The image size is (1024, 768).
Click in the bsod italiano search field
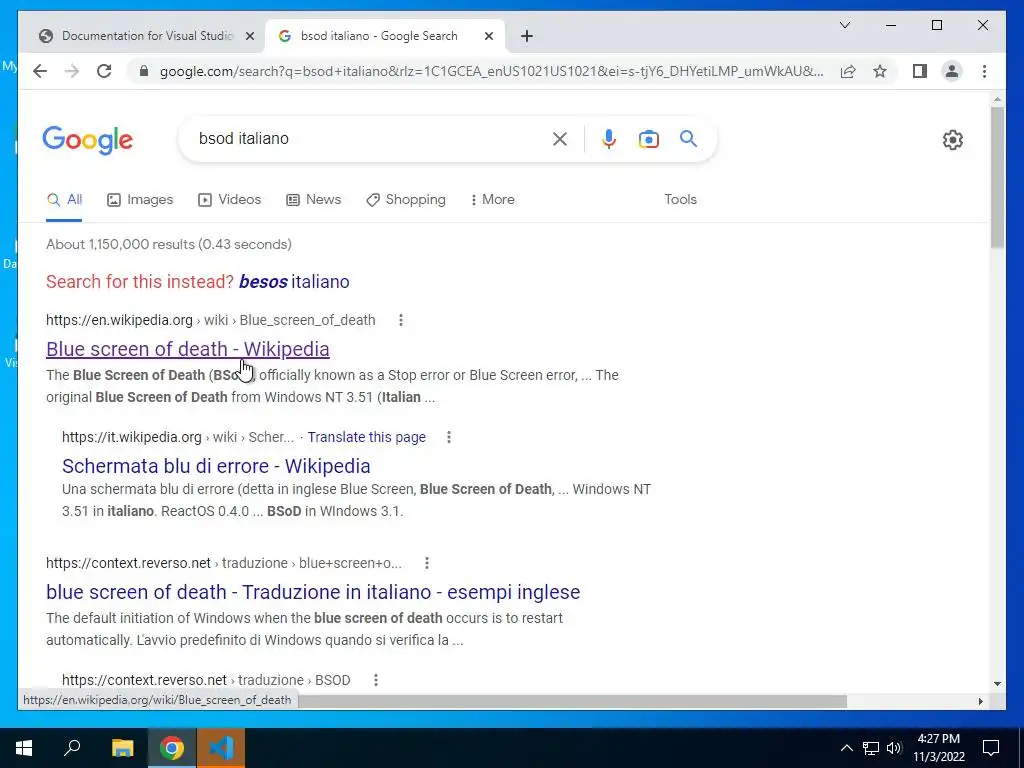[372, 138]
